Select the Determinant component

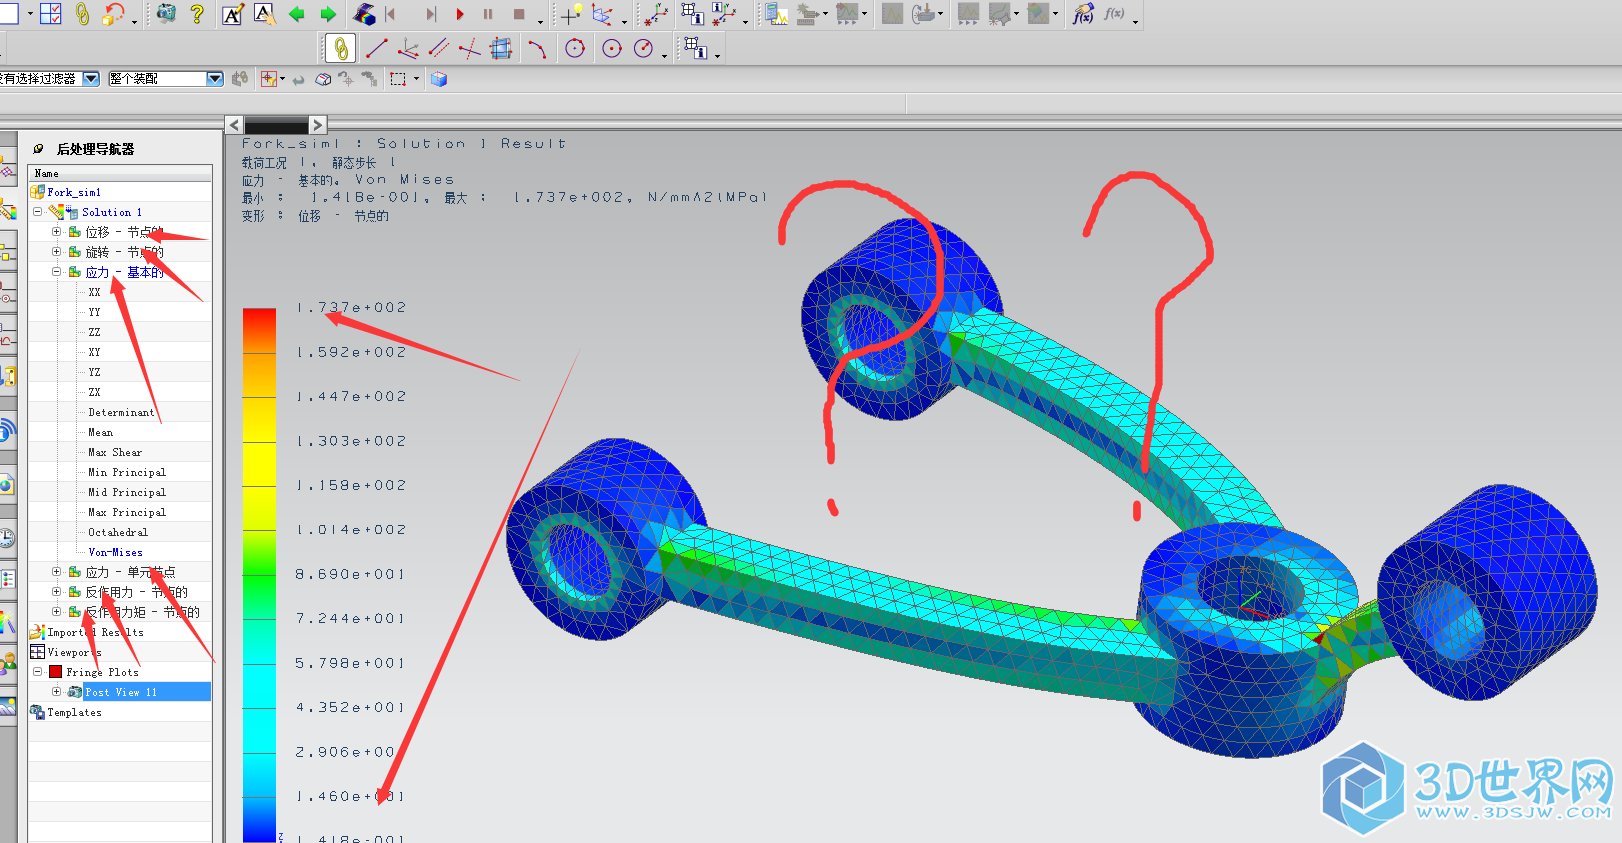coord(121,412)
